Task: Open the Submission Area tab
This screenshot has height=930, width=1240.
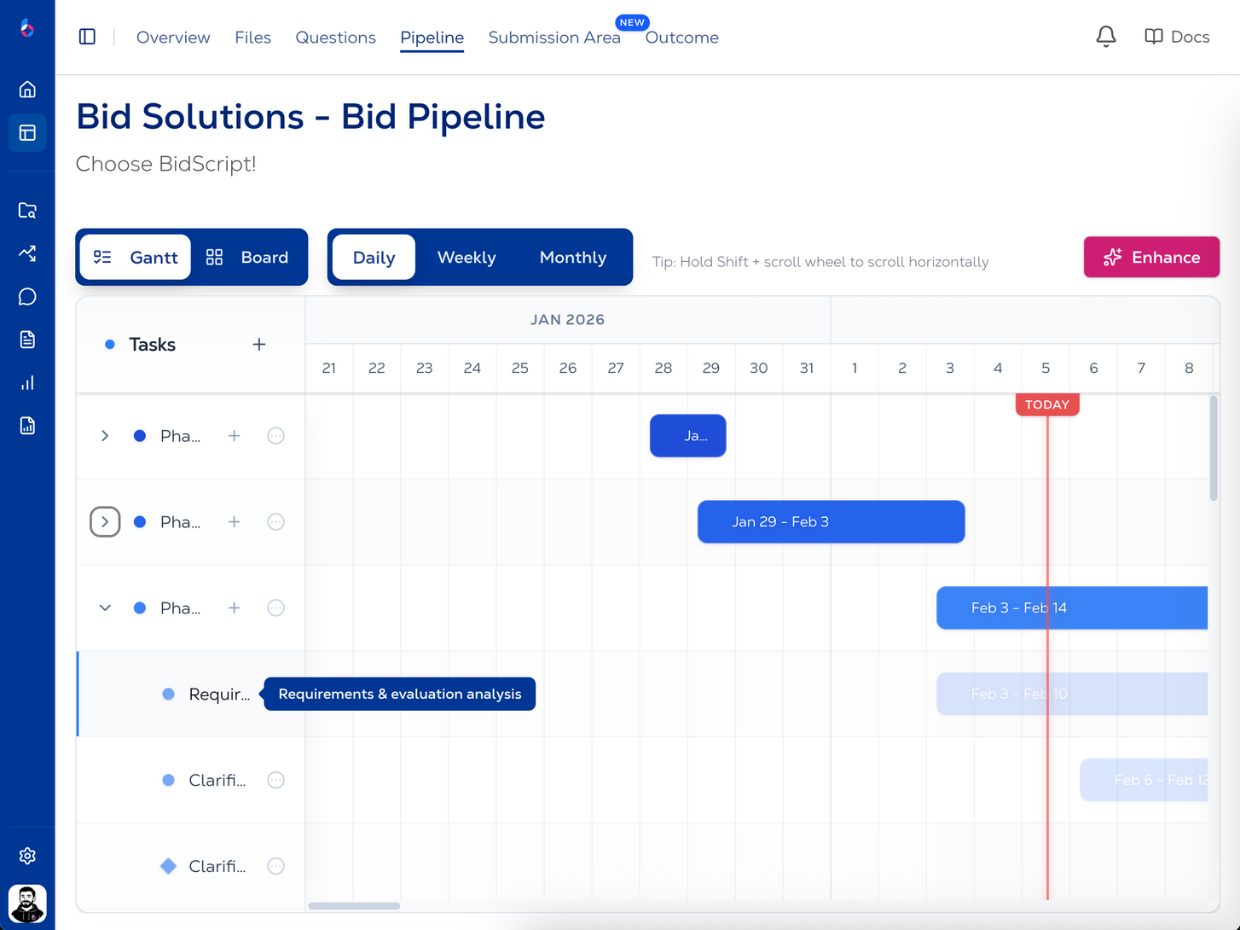Action: tap(554, 38)
